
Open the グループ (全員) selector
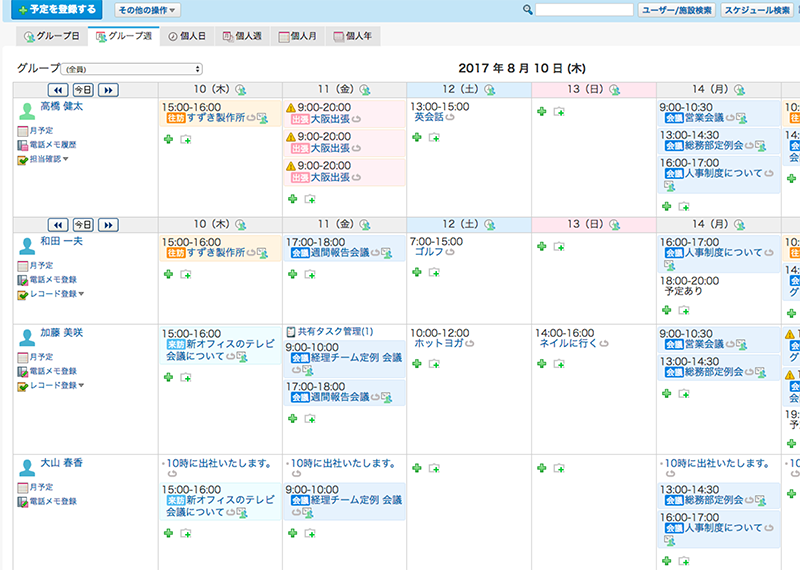tap(130, 69)
